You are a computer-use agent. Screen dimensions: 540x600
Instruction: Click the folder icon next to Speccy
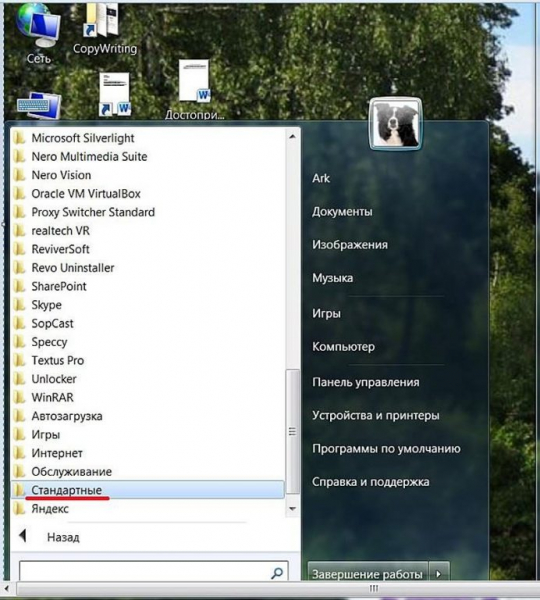[x=19, y=342]
